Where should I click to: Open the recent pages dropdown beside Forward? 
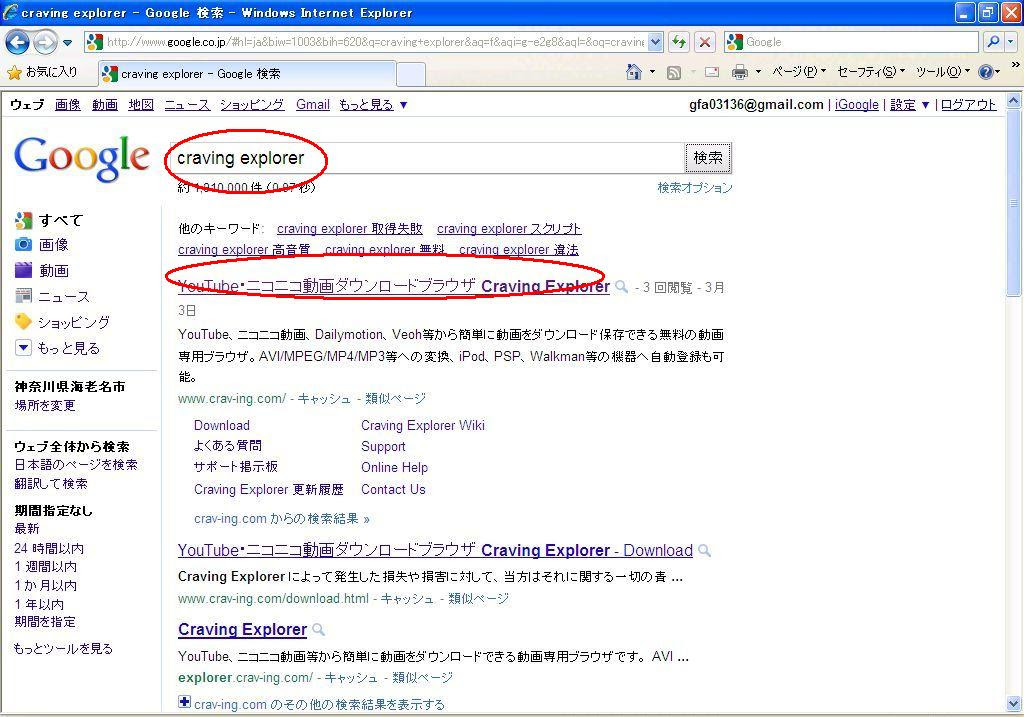click(x=67, y=43)
